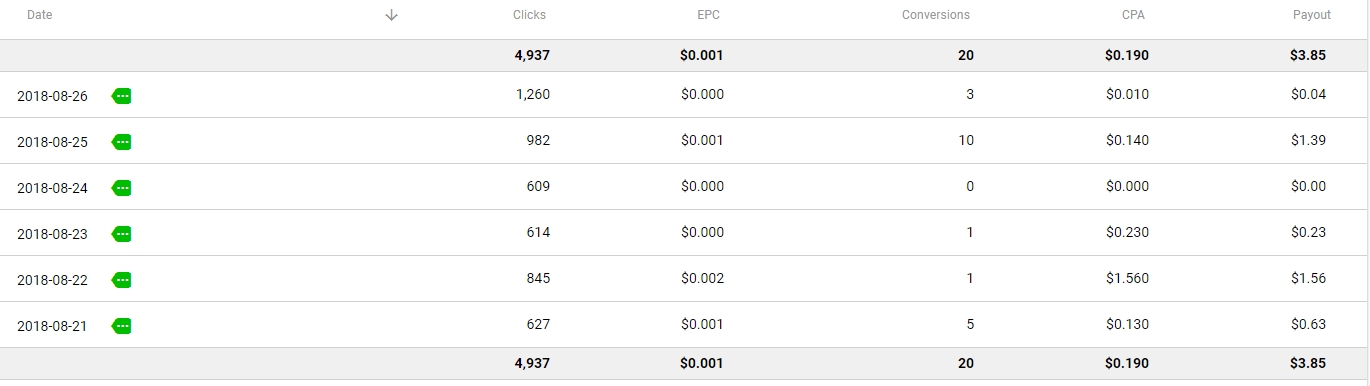Image resolution: width=1370 pixels, height=386 pixels.
Task: Select the green tag icon for 2018-08-23
Action: (122, 234)
